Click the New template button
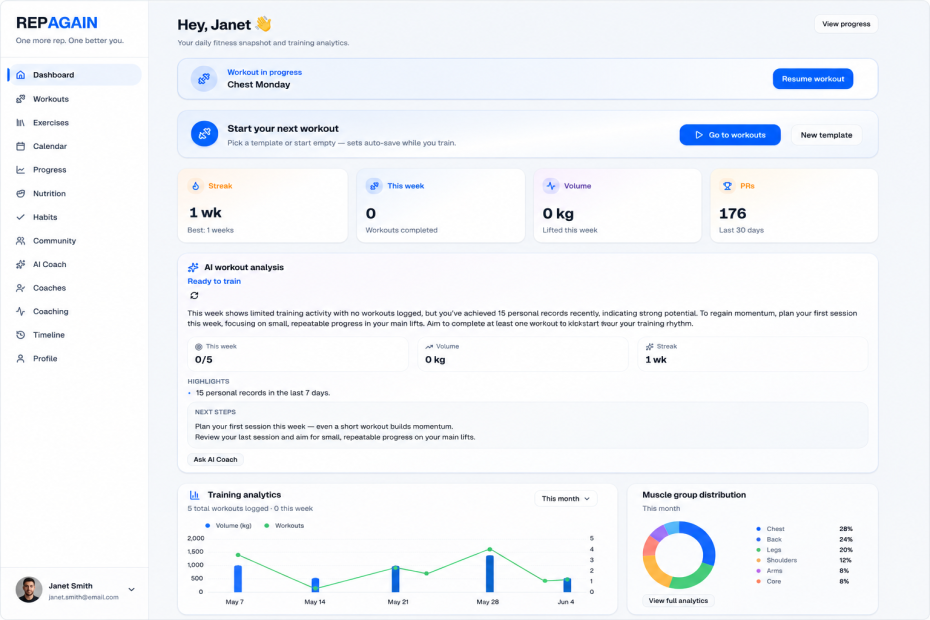 tap(826, 135)
